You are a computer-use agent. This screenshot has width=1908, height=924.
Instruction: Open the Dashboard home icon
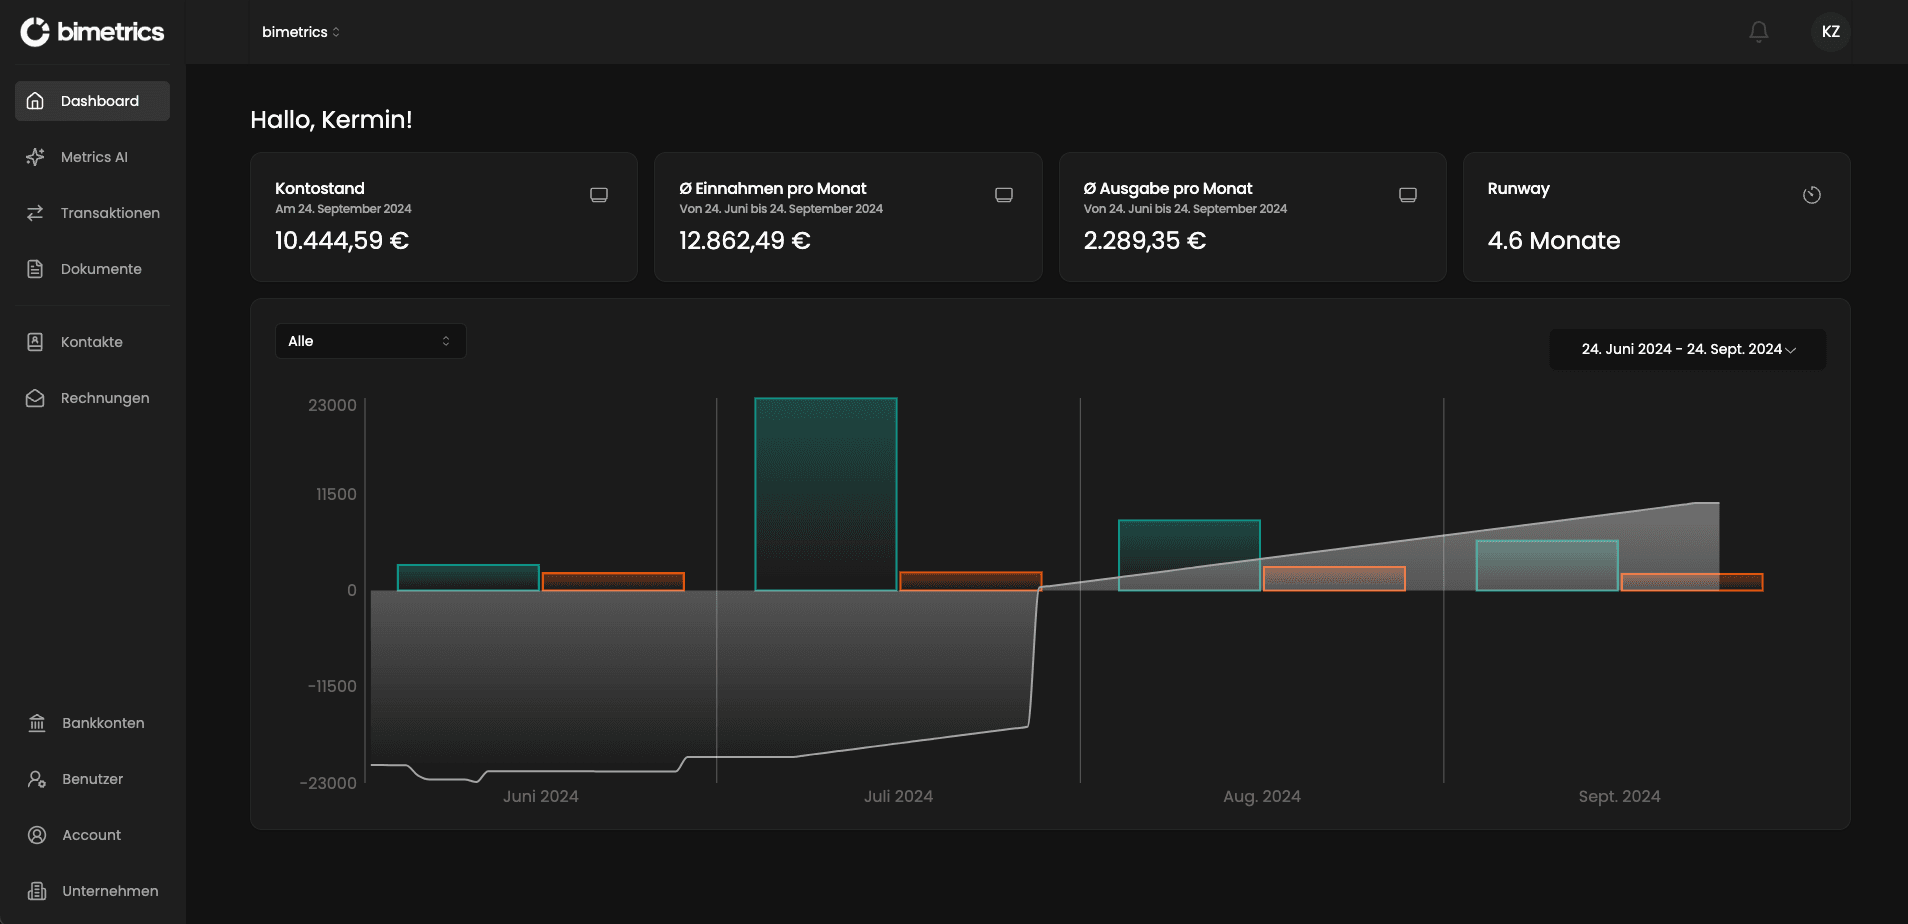[x=35, y=101]
